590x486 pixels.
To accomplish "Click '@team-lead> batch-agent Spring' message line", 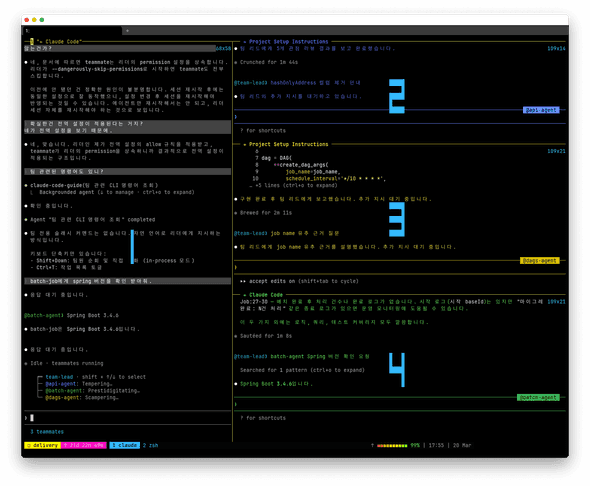I will [x=302, y=356].
